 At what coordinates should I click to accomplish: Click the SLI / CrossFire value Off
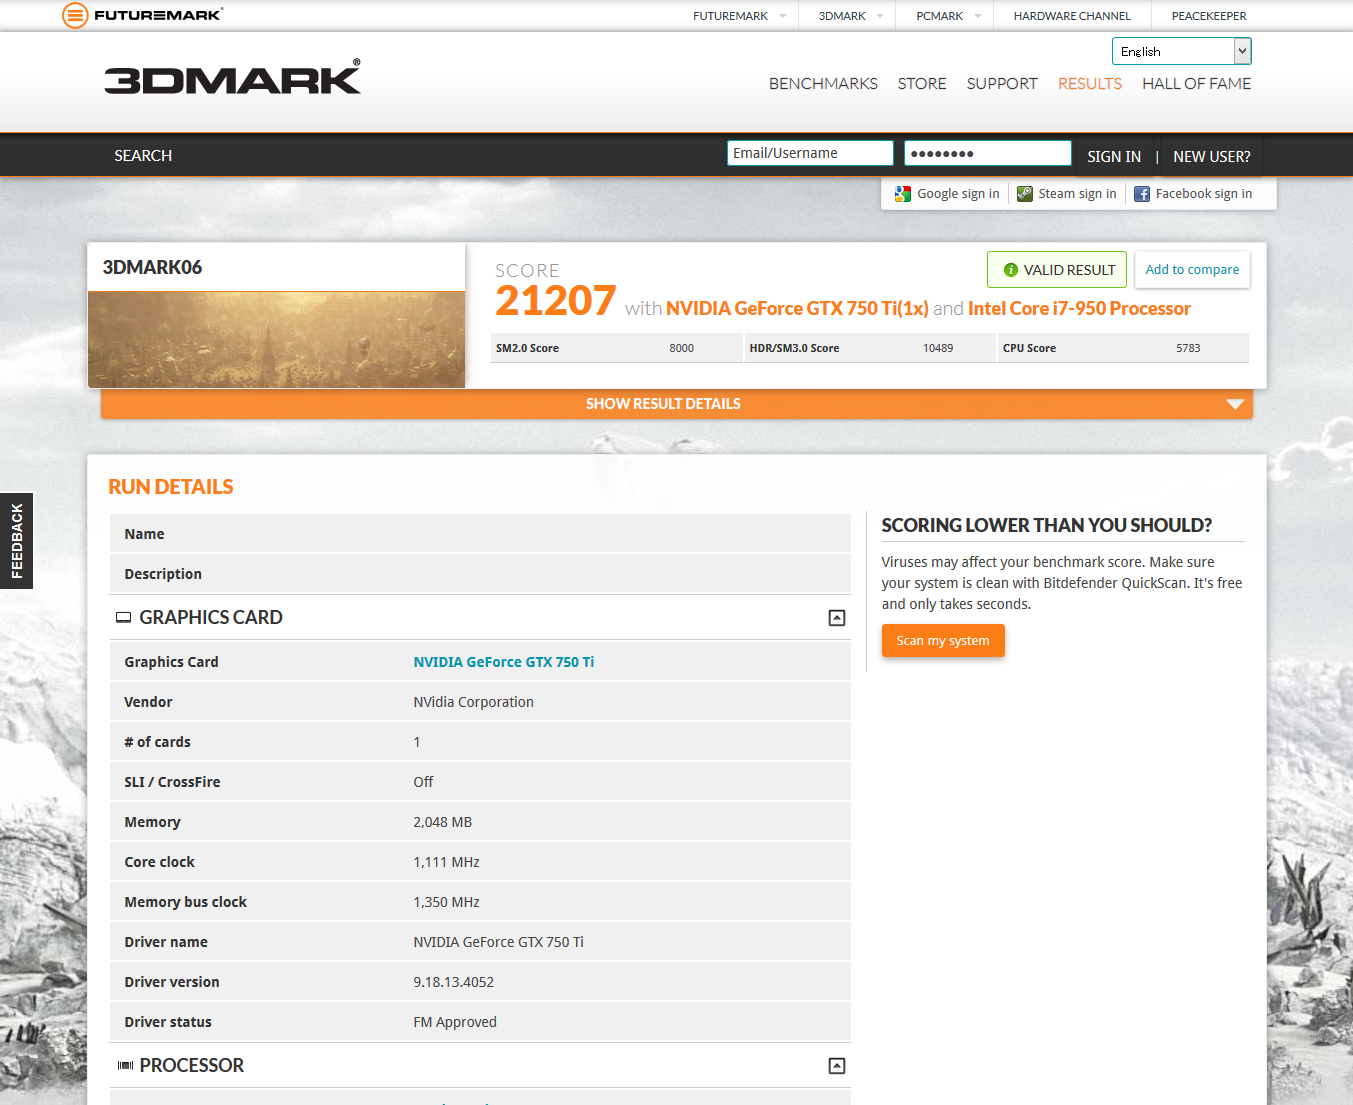click(x=424, y=782)
